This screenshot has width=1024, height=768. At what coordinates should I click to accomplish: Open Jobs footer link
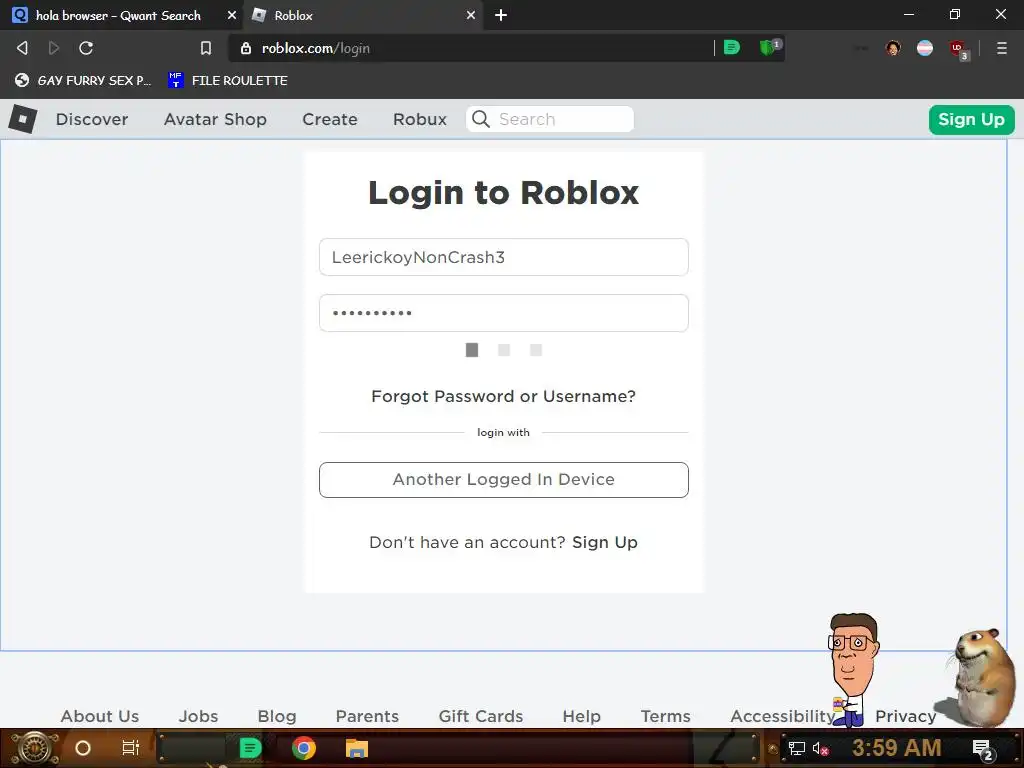(x=199, y=716)
